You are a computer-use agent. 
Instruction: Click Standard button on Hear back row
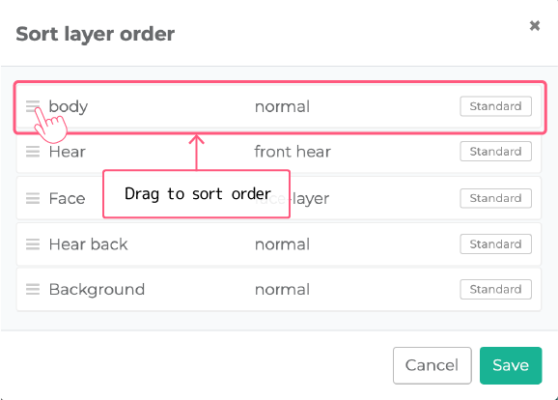pyautogui.click(x=496, y=244)
